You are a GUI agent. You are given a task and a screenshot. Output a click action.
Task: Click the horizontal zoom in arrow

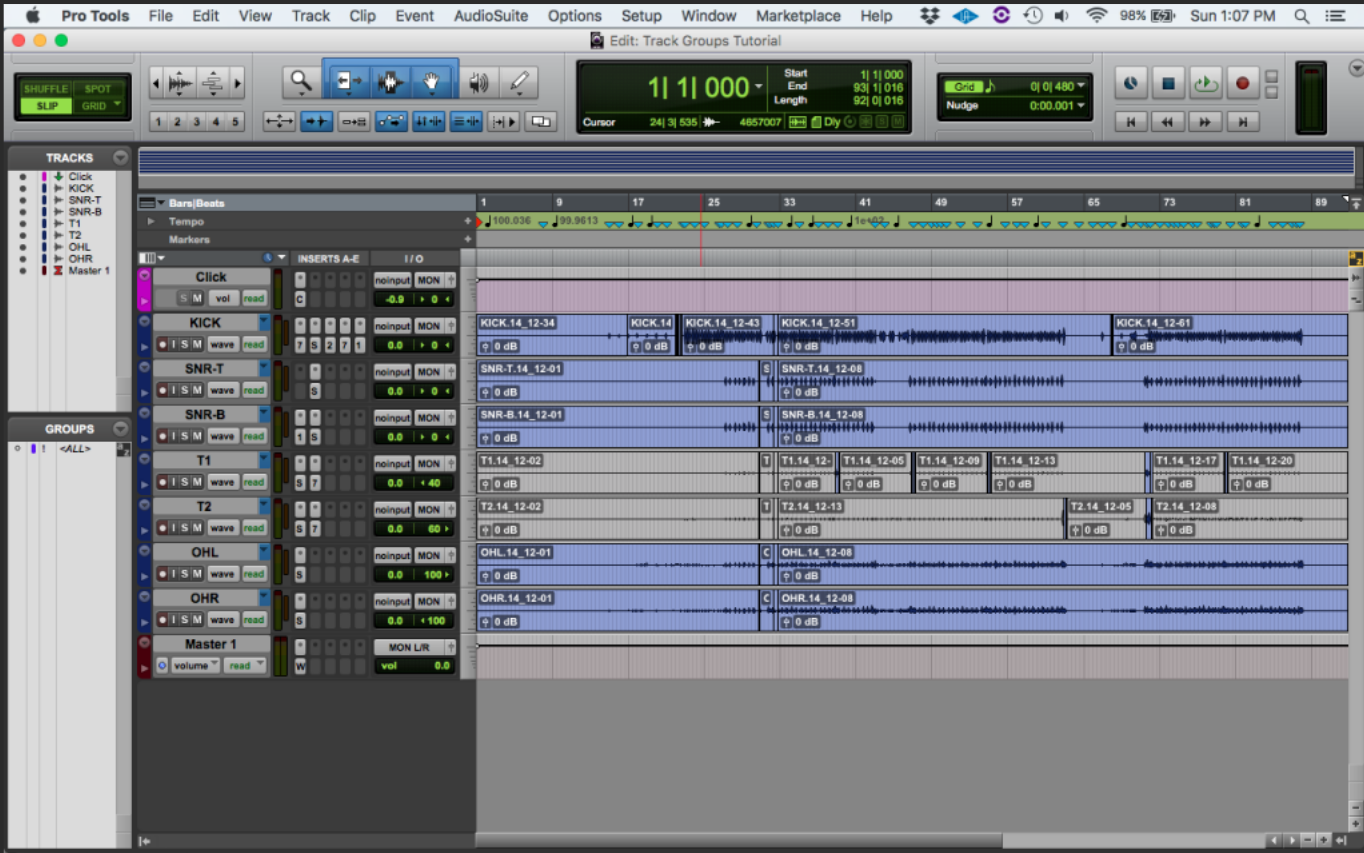(x=237, y=83)
